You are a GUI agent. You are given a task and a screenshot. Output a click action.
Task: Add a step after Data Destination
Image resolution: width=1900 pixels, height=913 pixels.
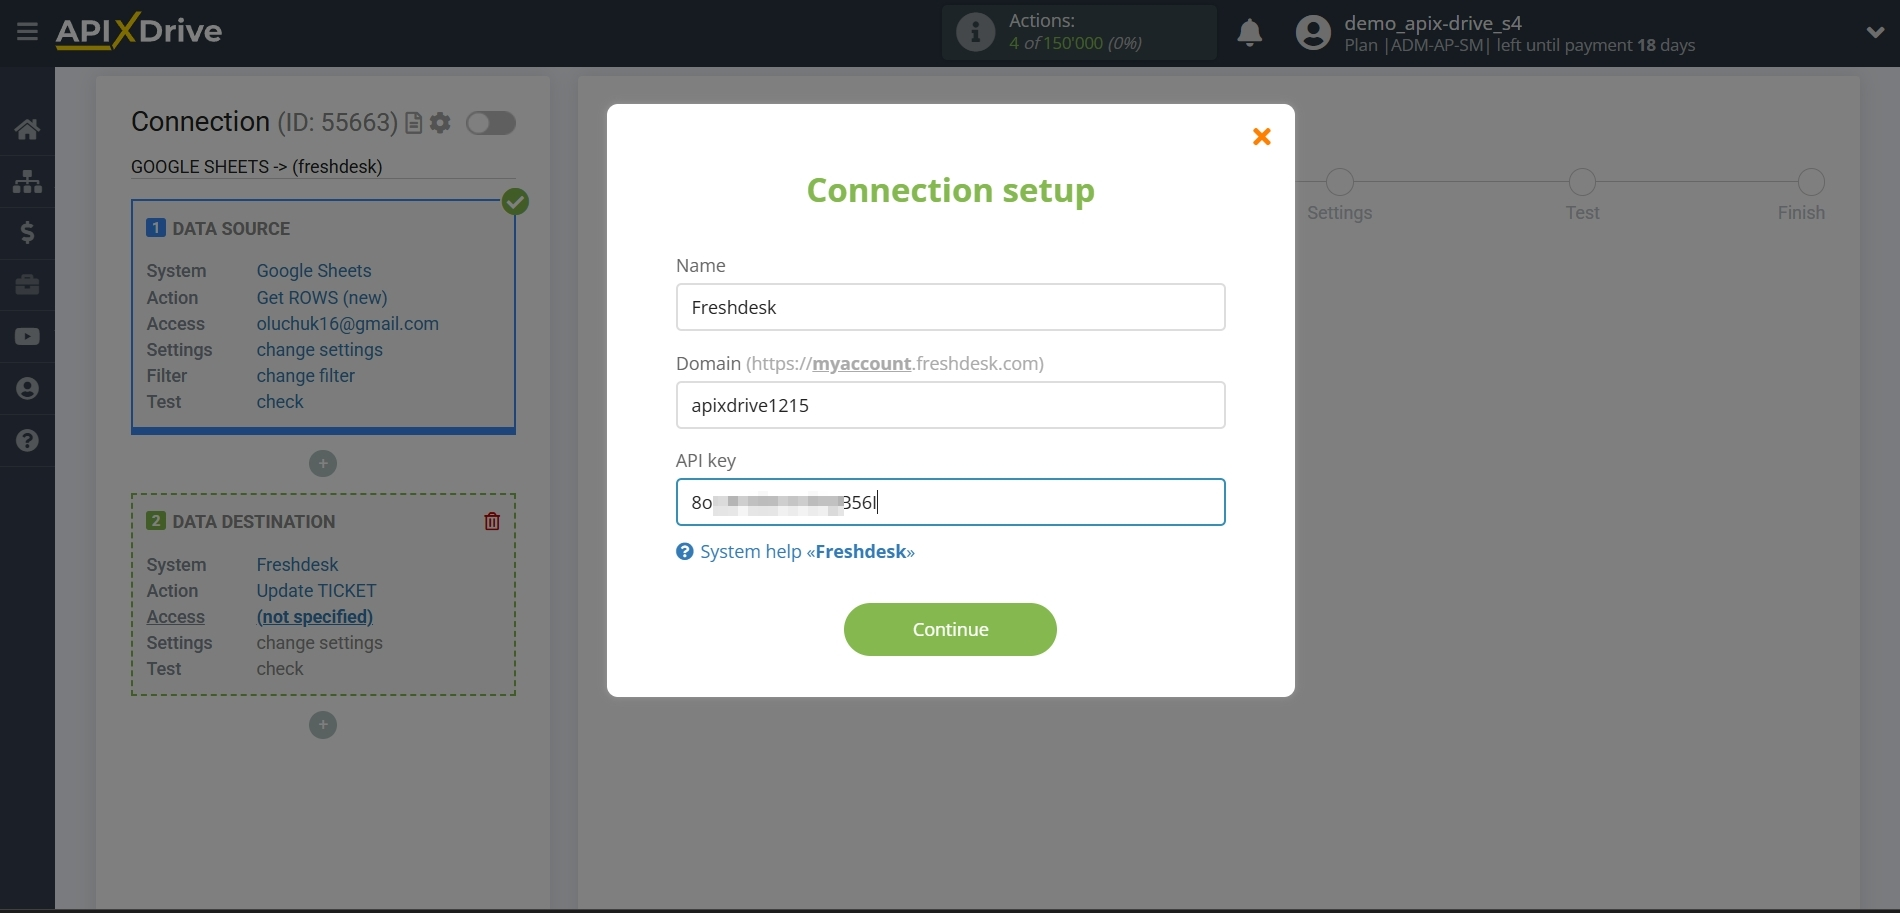(323, 725)
